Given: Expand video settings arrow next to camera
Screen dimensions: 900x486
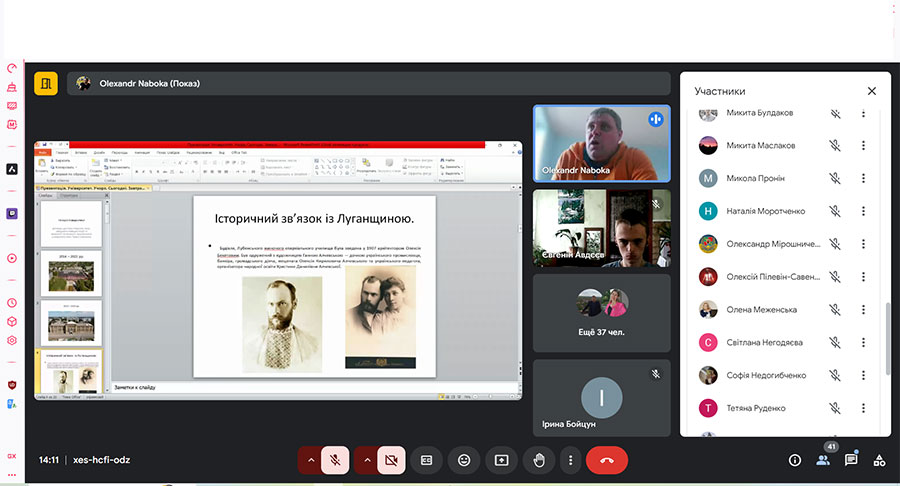Looking at the screenshot, I should [367, 460].
